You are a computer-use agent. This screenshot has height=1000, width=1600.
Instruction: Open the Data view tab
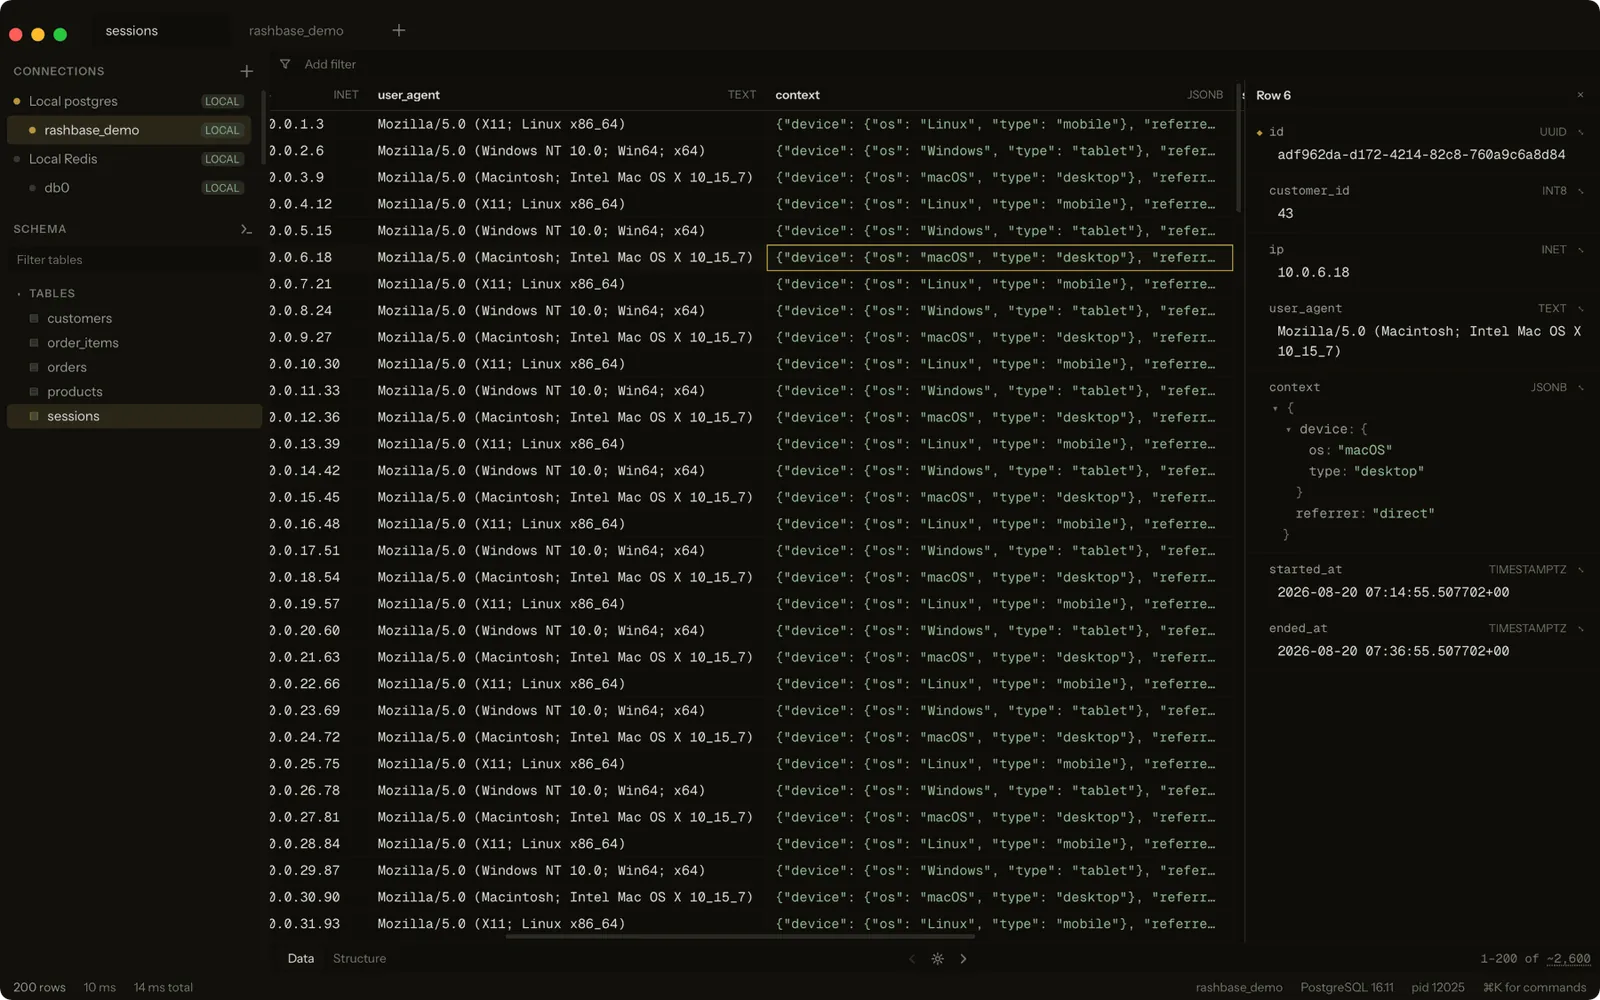(301, 958)
